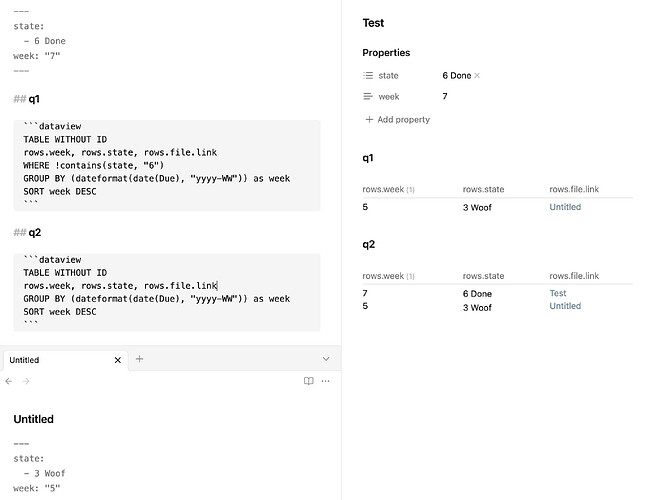
Task: Edit the week property value 7
Action: [x=445, y=96]
